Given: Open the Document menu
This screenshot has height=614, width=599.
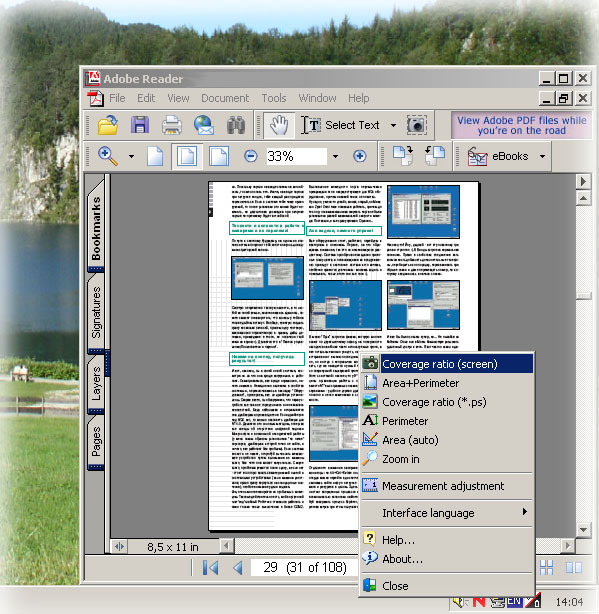Looking at the screenshot, I should point(225,98).
